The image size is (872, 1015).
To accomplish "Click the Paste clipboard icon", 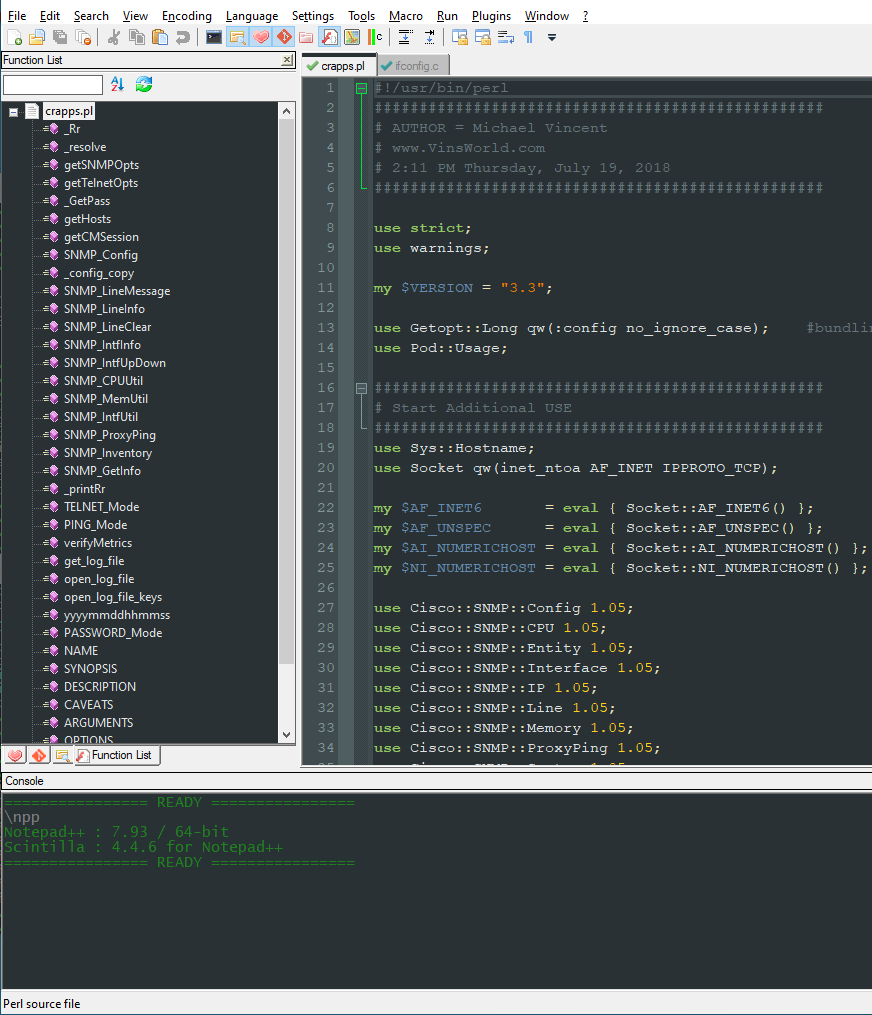I will (x=160, y=38).
